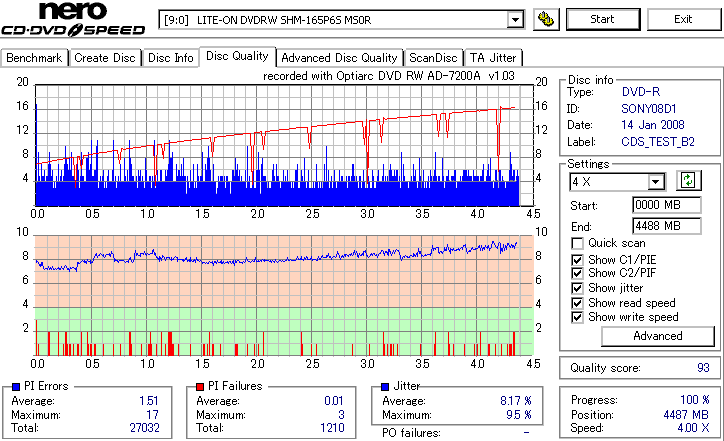Switch to the ScanDisc tab
724x441 pixels.
[433, 58]
